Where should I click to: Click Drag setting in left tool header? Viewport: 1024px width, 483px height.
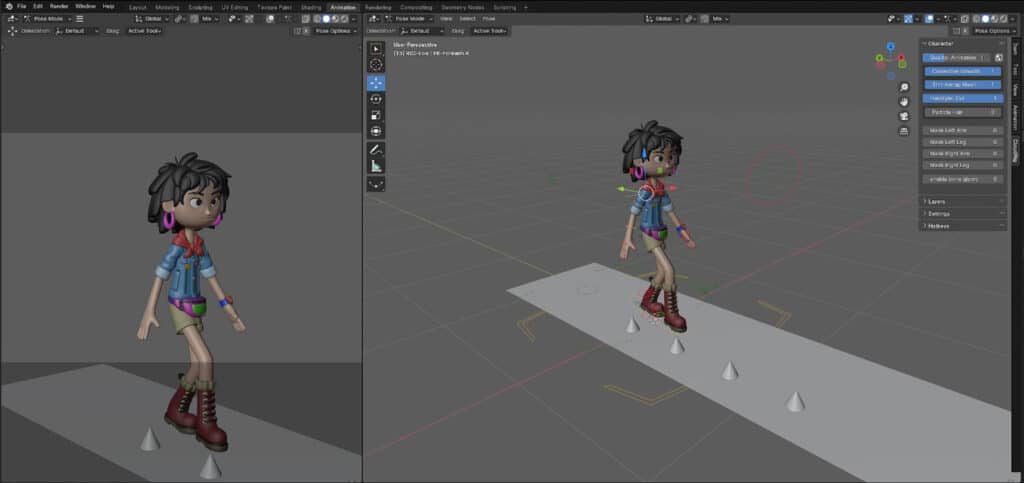pyautogui.click(x=113, y=31)
